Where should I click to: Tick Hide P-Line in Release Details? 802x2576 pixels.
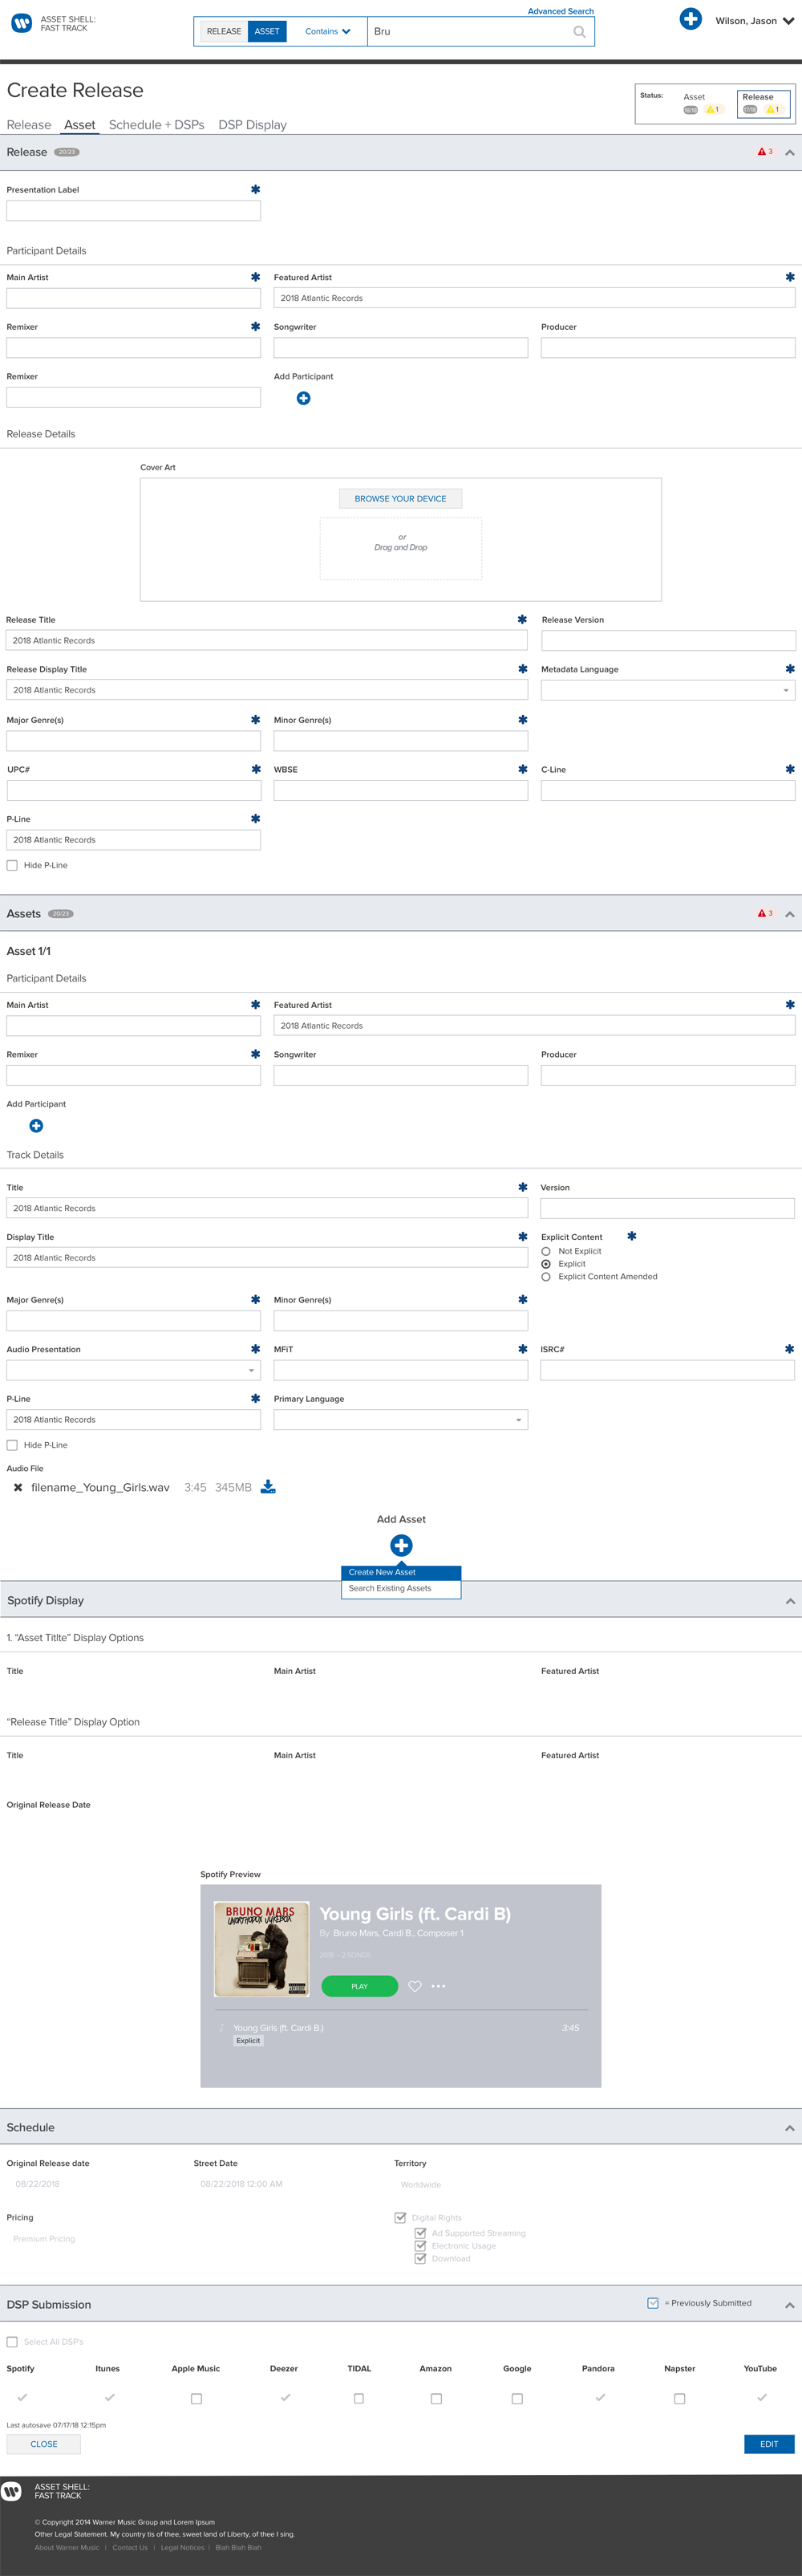click(12, 865)
